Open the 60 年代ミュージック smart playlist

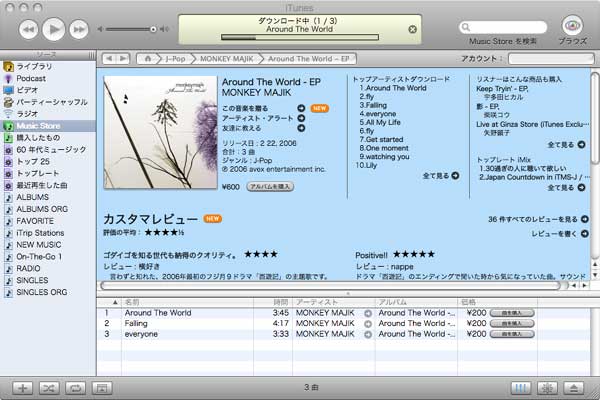tap(48, 150)
